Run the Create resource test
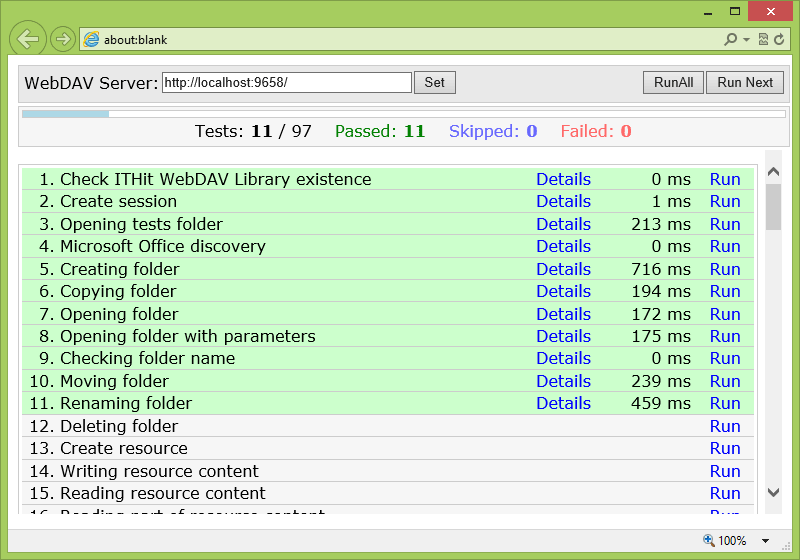The width and height of the screenshot is (800, 560). 725,448
